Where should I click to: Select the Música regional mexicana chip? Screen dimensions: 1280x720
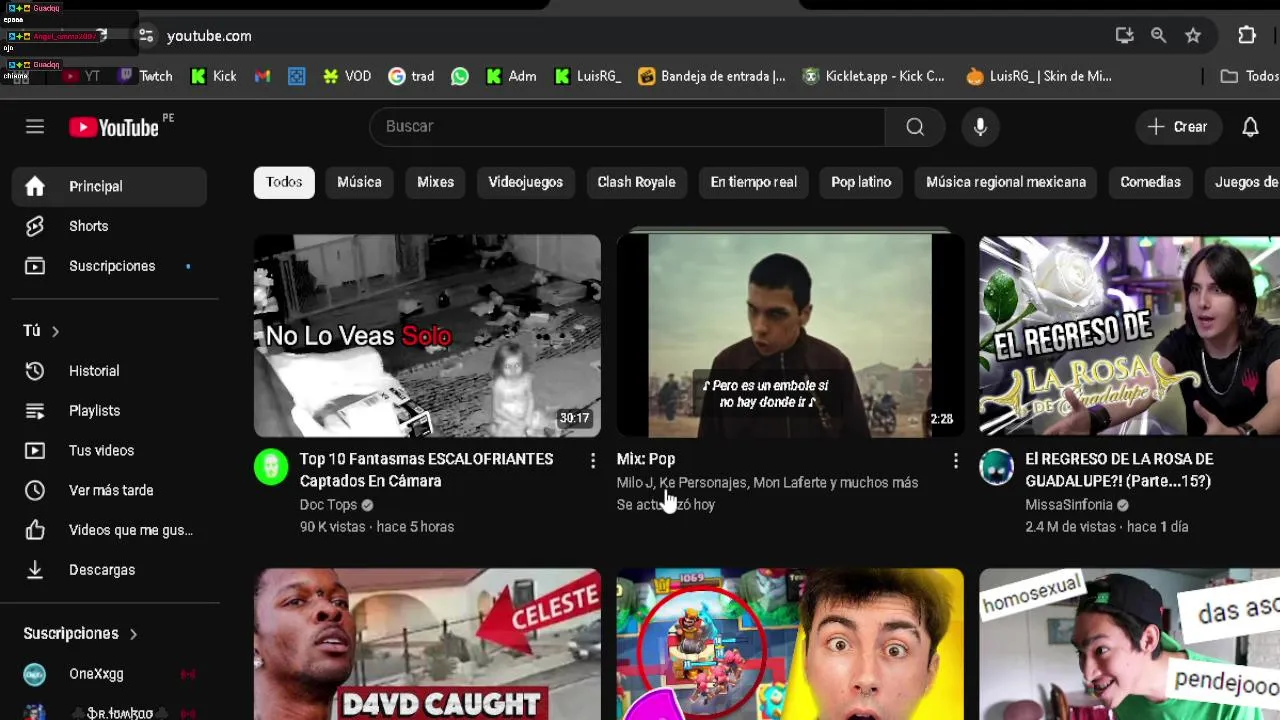pos(1006,182)
